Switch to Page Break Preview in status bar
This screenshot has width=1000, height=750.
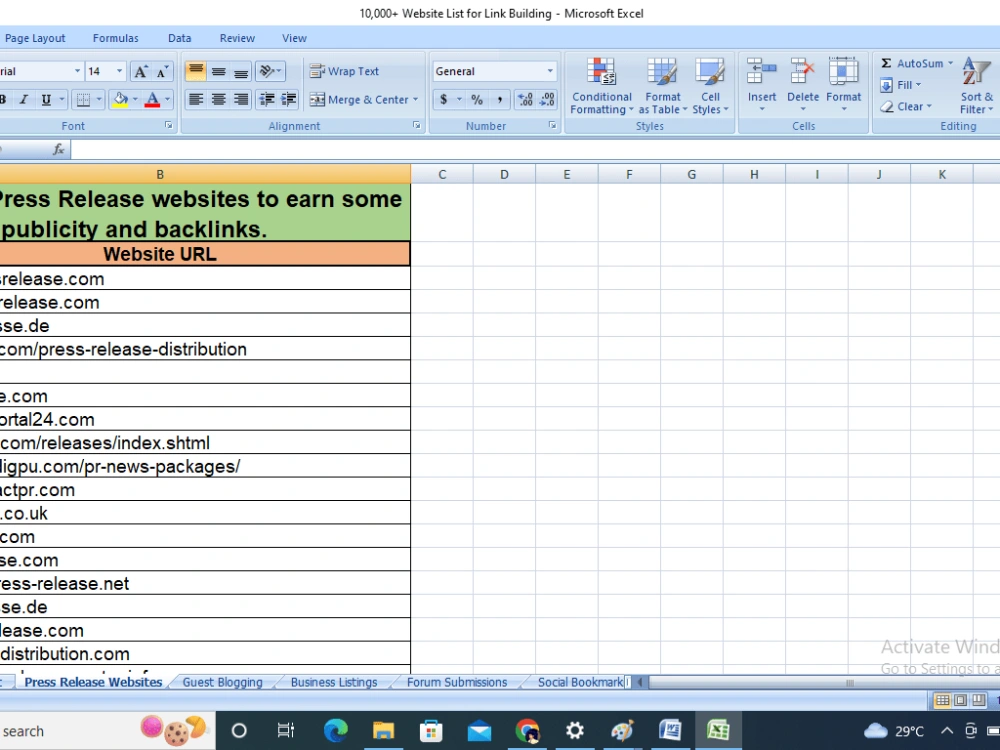pyautogui.click(x=978, y=700)
